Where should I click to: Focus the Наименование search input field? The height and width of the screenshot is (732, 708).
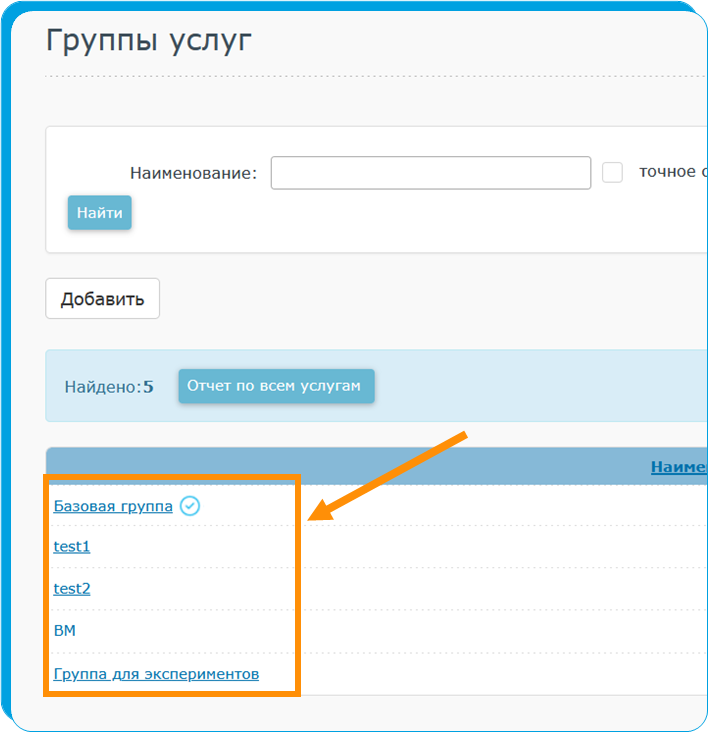430,173
